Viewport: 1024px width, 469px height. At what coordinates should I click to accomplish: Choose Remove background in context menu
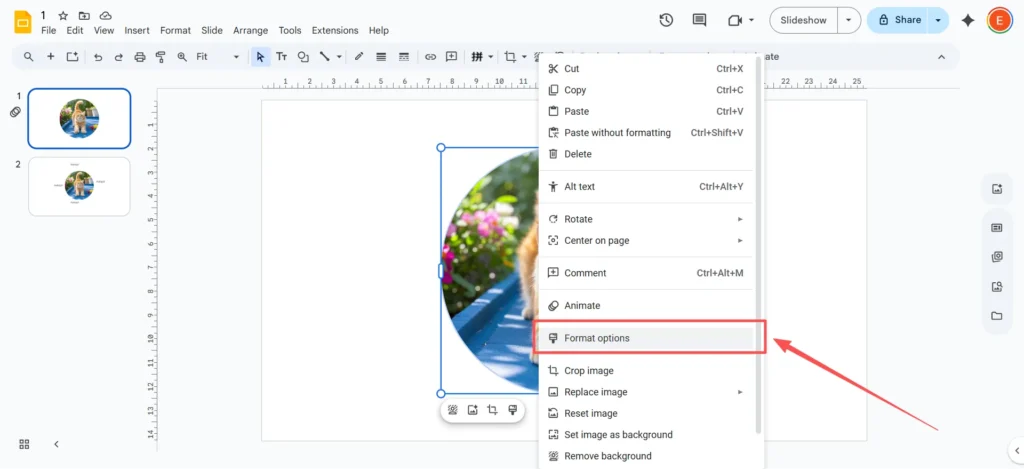(x=646, y=456)
